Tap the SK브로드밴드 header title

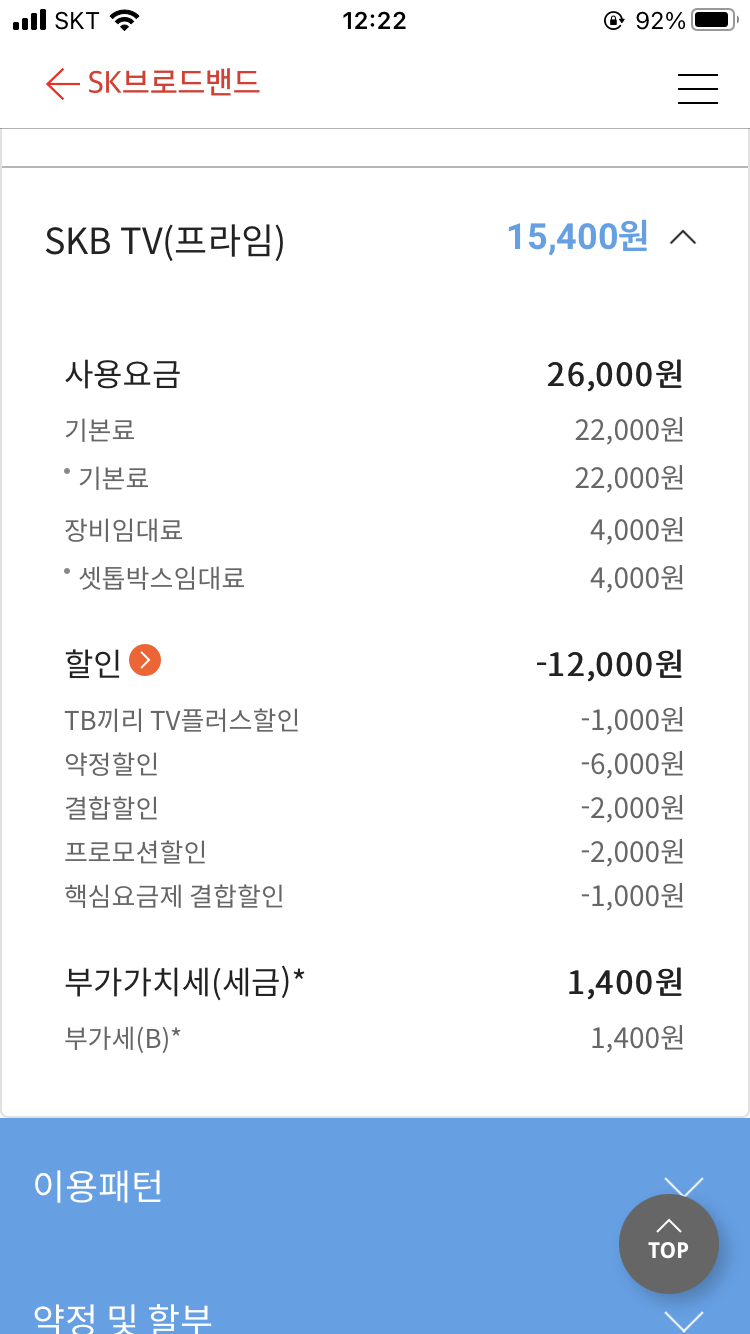coord(174,83)
